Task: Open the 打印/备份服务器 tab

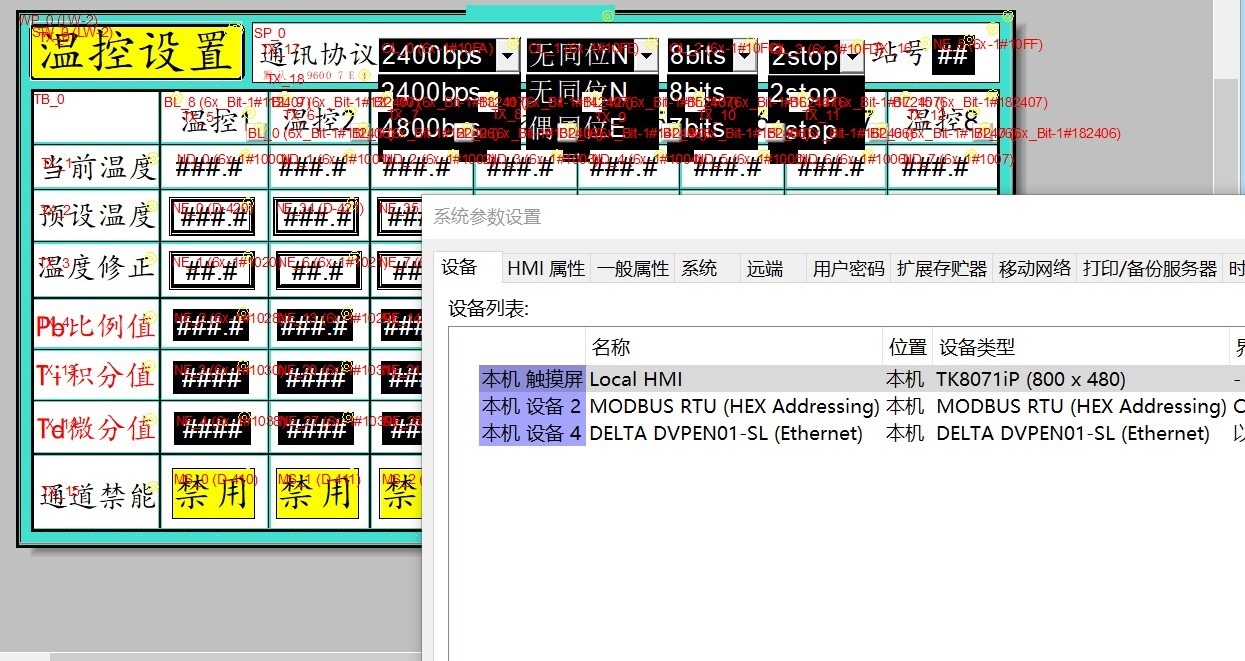Action: coord(1150,268)
